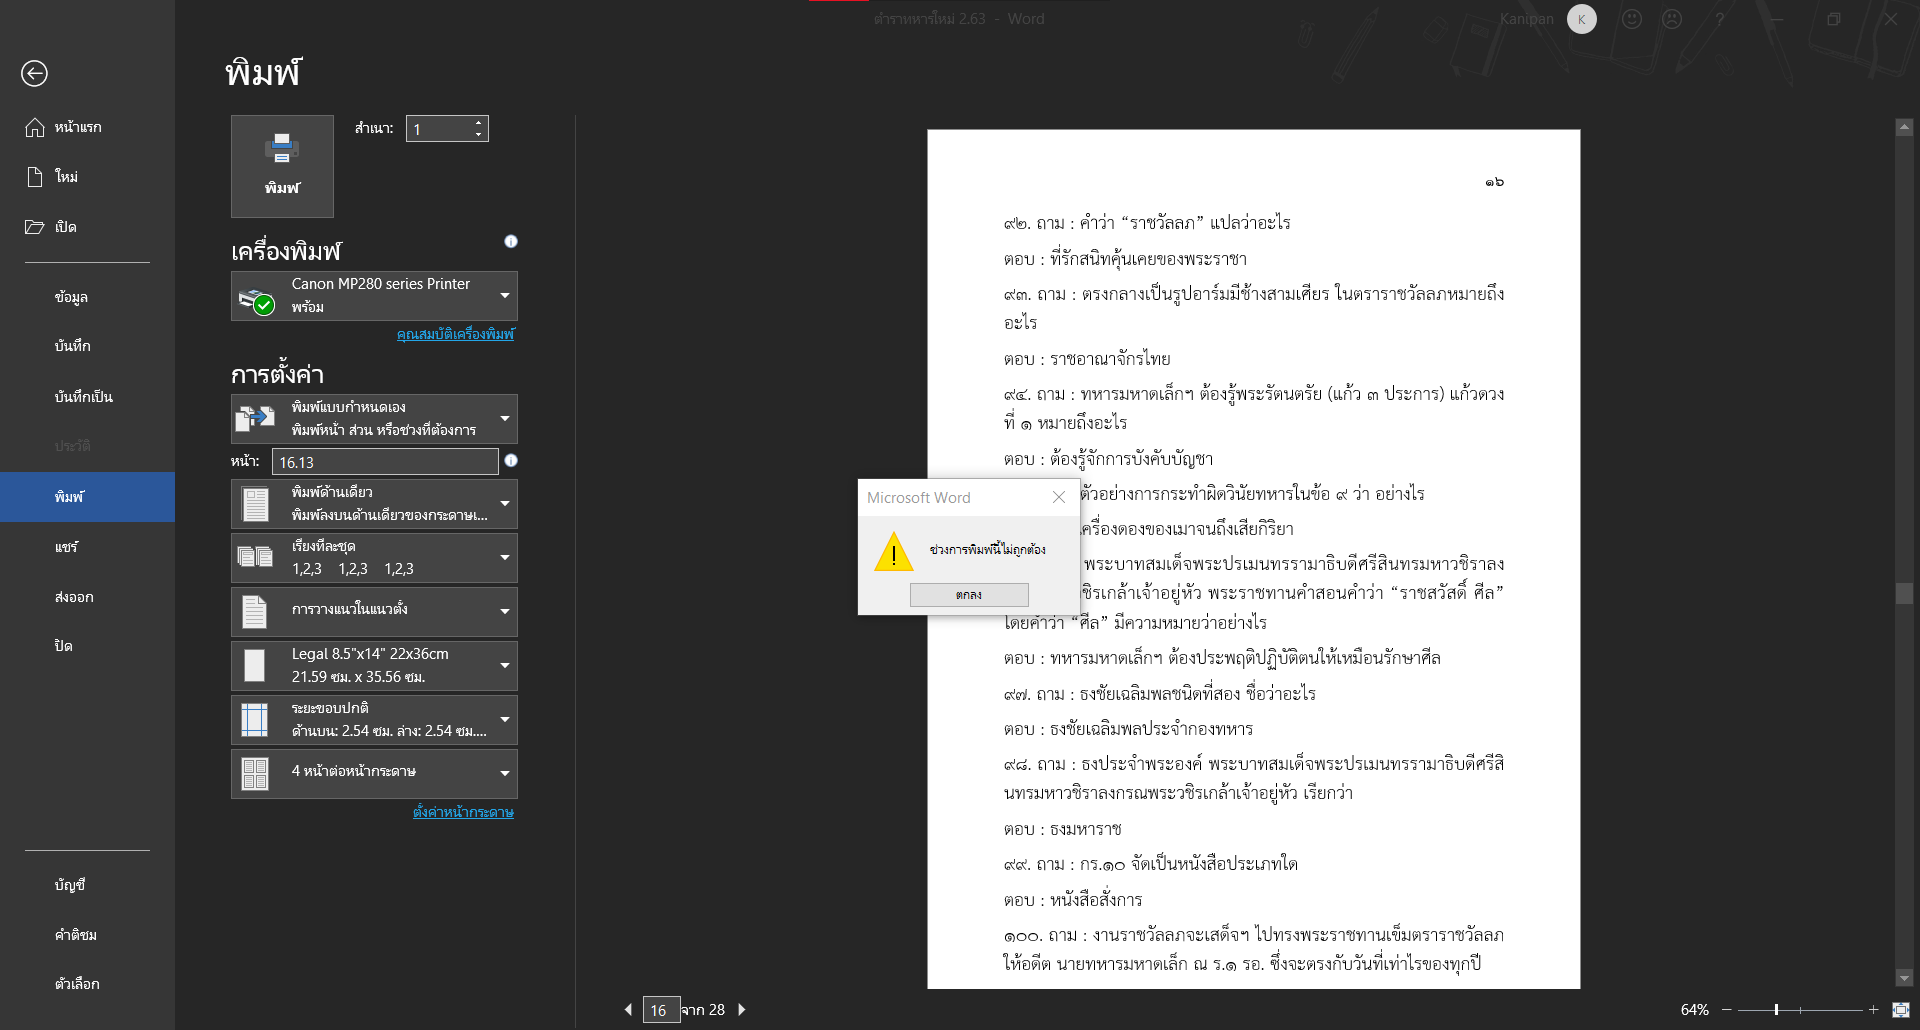The height and width of the screenshot is (1030, 1920).
Task: Increase copies with the up spinner arrow
Action: coord(479,123)
